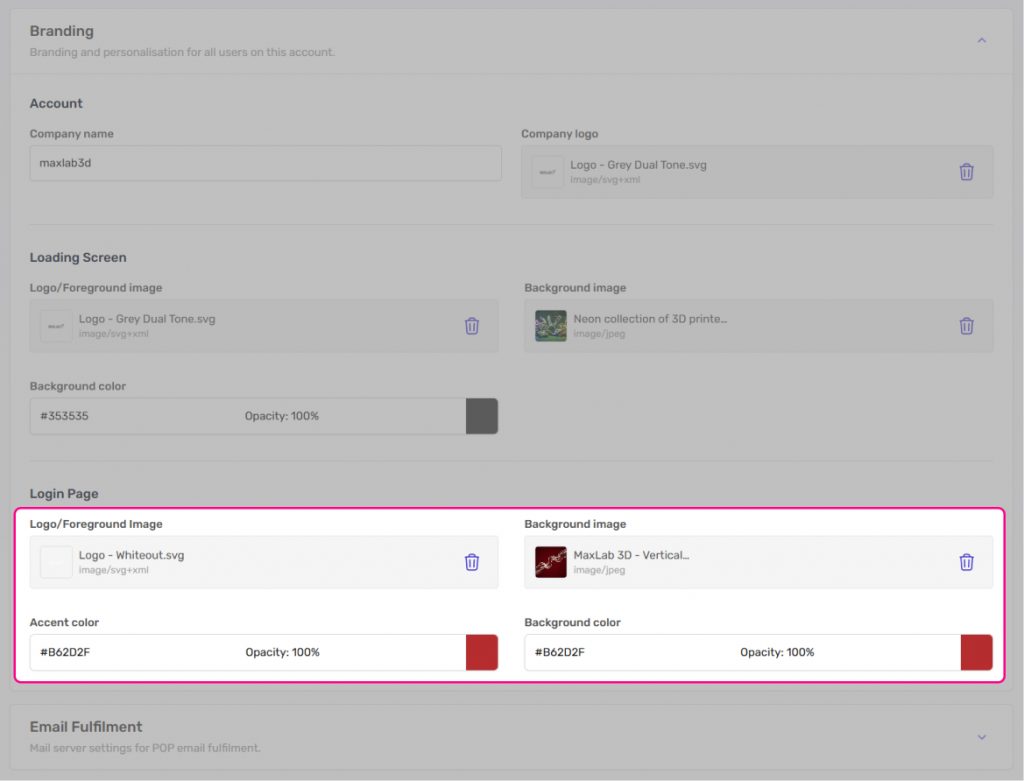Click the Company name input field
The height and width of the screenshot is (781, 1024).
[265, 164]
